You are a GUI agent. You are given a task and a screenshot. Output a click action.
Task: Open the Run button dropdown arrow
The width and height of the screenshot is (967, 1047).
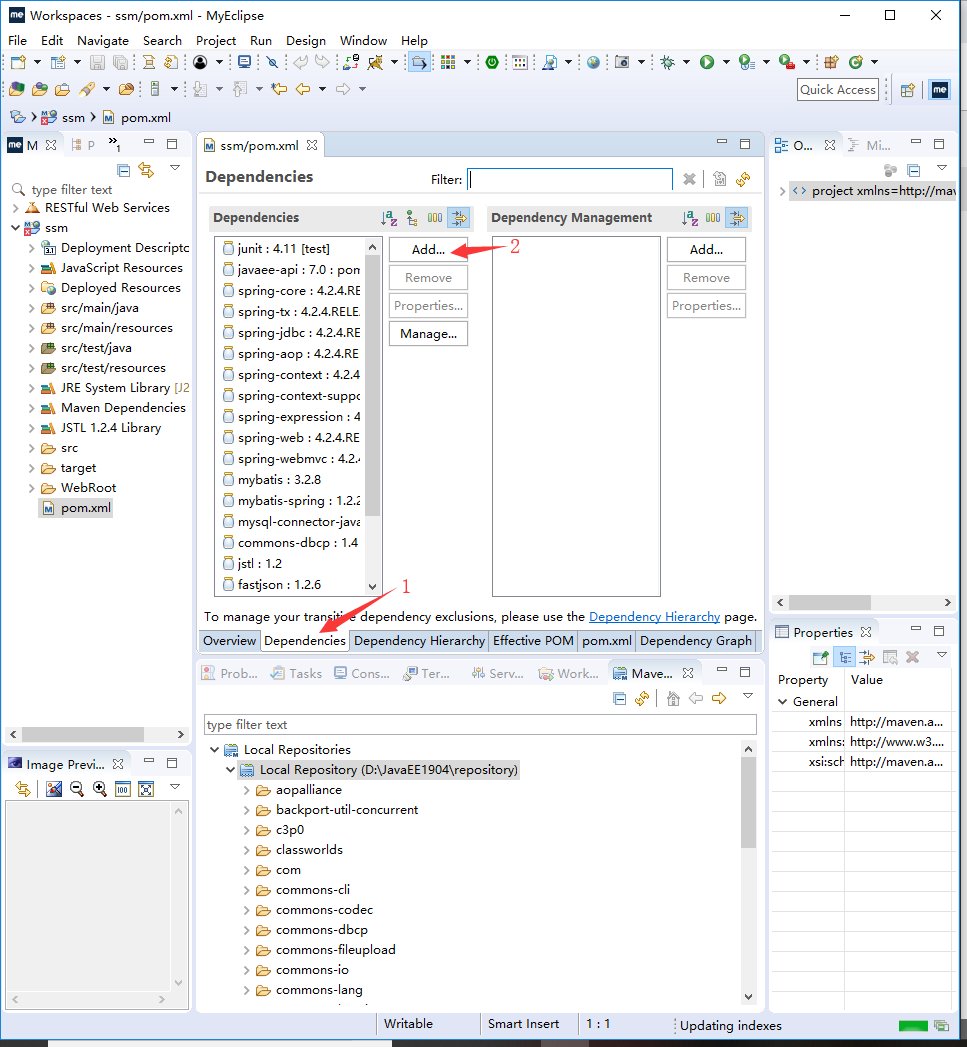[x=727, y=62]
